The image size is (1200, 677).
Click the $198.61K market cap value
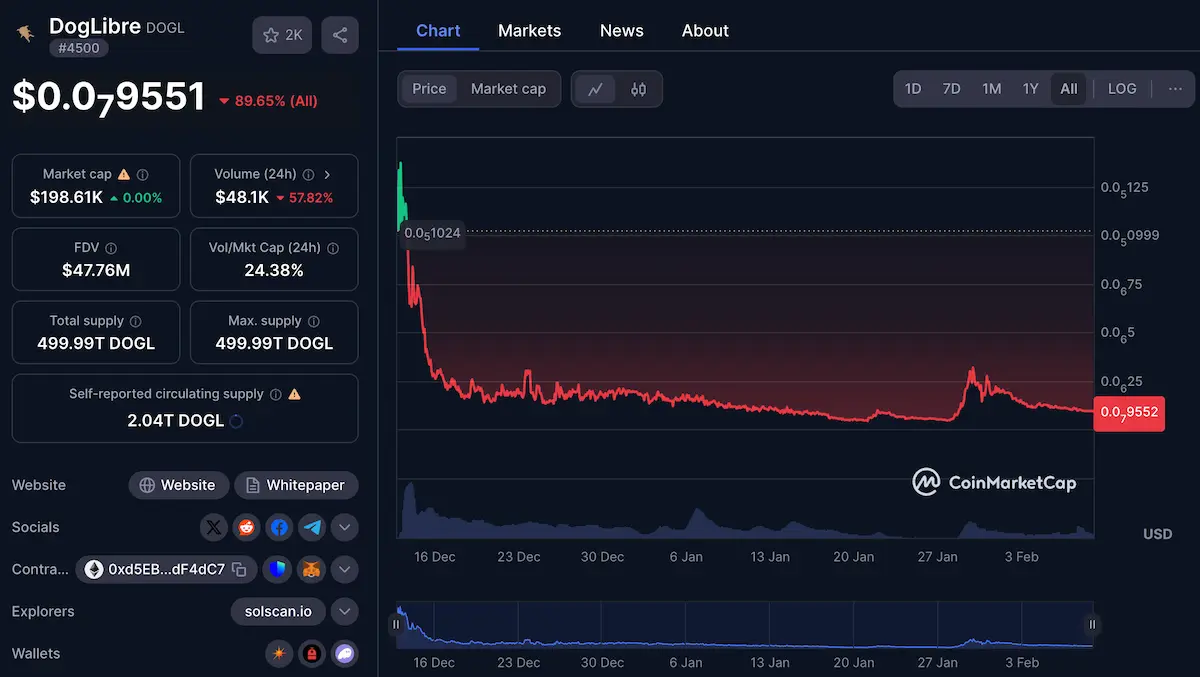[66, 197]
